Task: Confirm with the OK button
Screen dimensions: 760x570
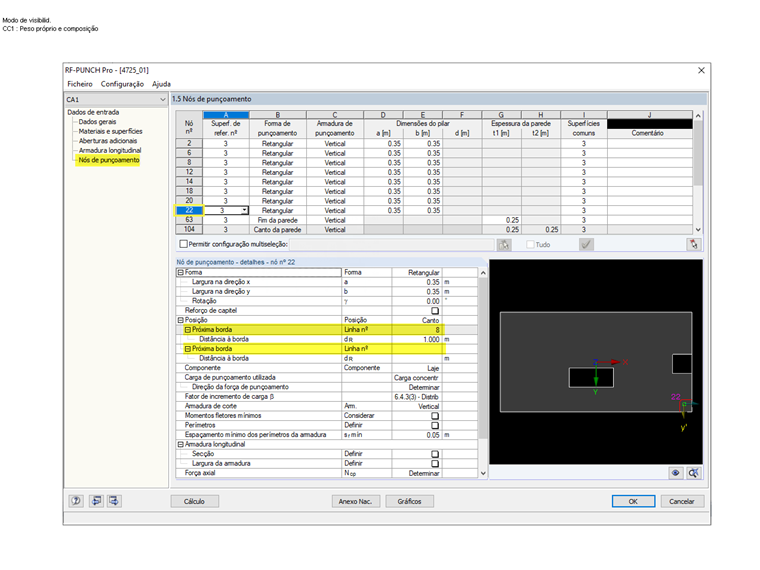Action: (x=633, y=501)
